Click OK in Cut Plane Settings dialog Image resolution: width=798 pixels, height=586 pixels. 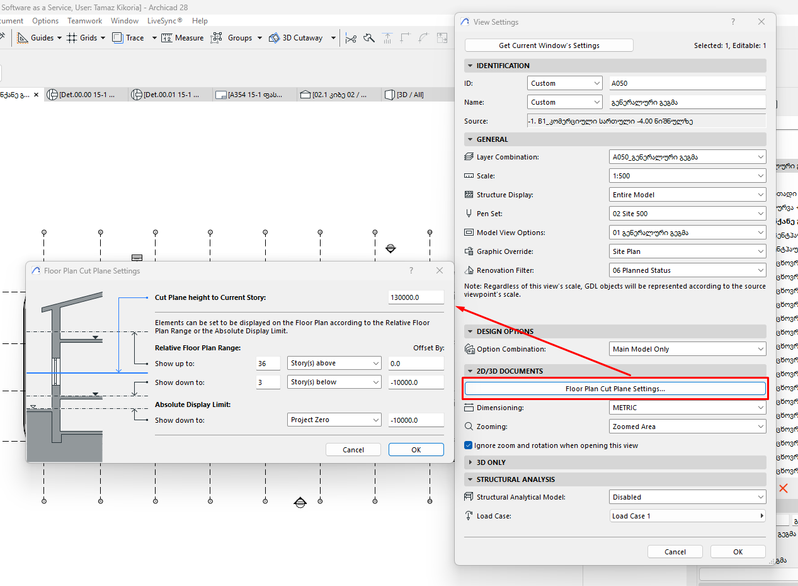416,450
